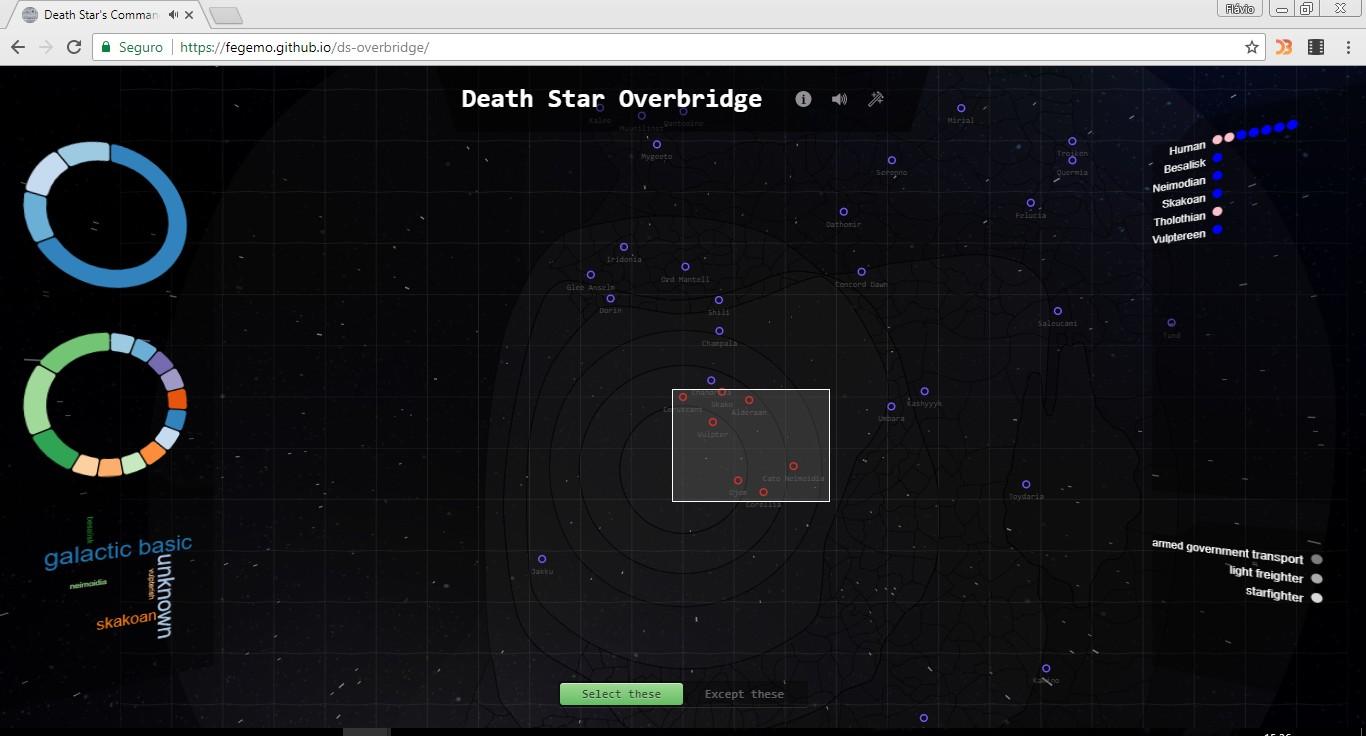The height and width of the screenshot is (736, 1366).
Task: Toggle the starfighter vehicle dot
Action: (1317, 598)
